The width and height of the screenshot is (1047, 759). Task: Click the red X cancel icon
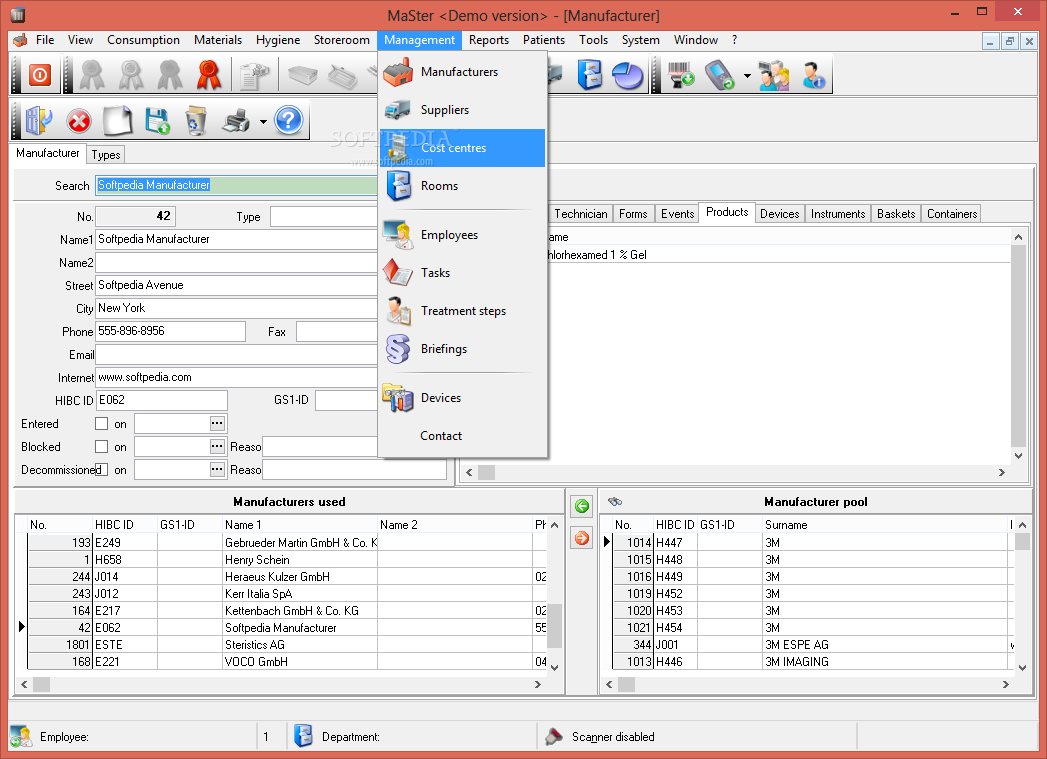79,121
